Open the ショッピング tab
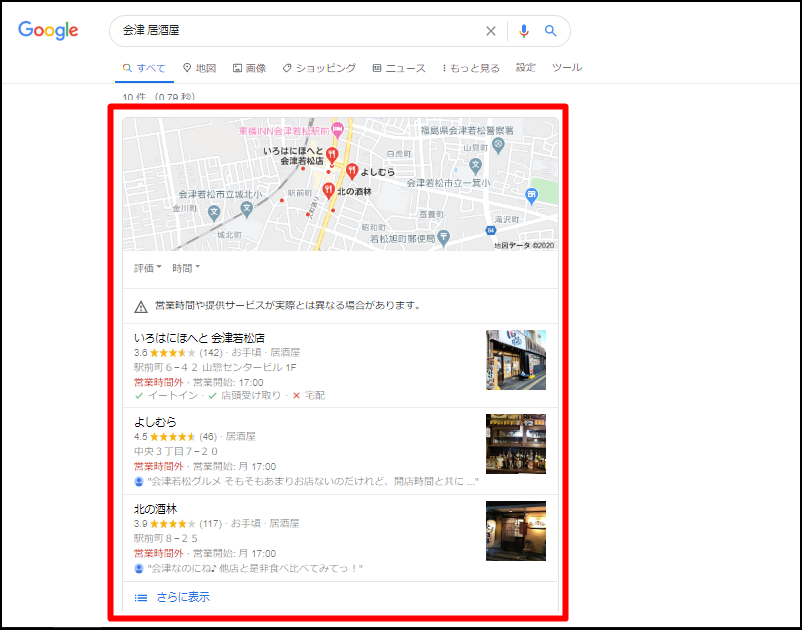The height and width of the screenshot is (630, 802). pos(319,68)
